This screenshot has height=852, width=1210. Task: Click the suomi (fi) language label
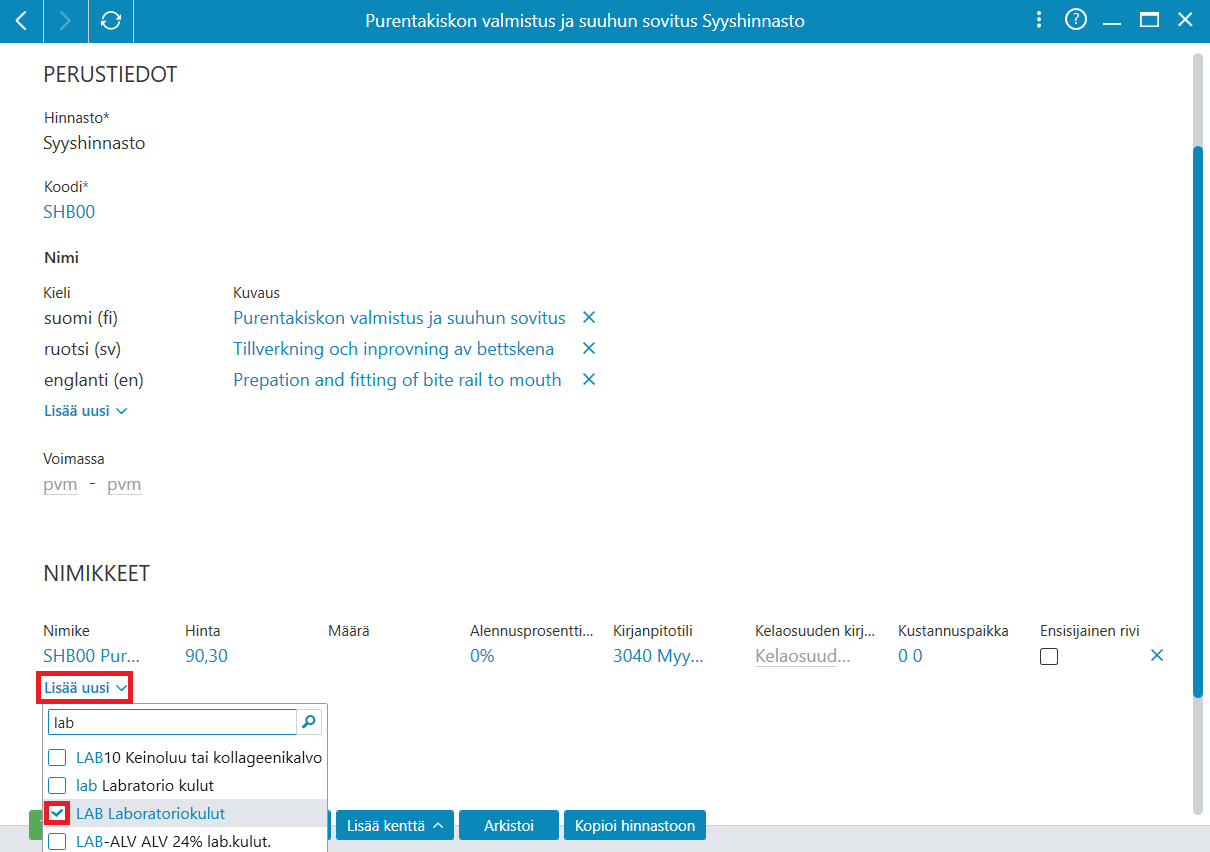pyautogui.click(x=81, y=318)
